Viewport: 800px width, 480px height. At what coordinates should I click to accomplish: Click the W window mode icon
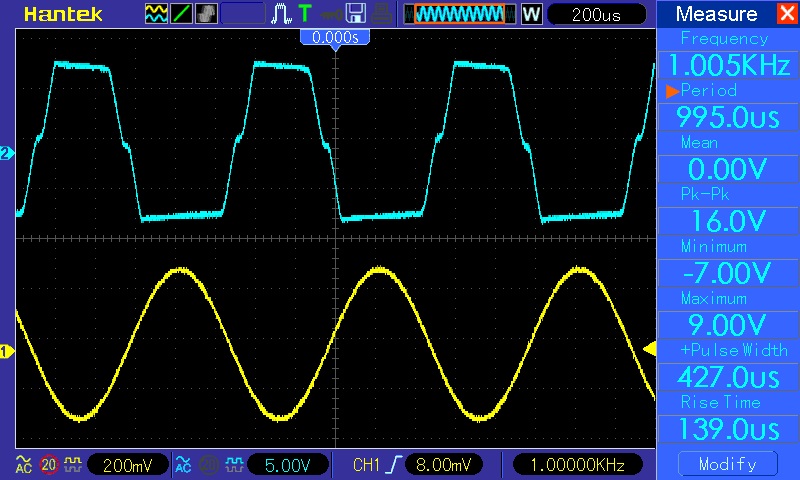tap(530, 14)
